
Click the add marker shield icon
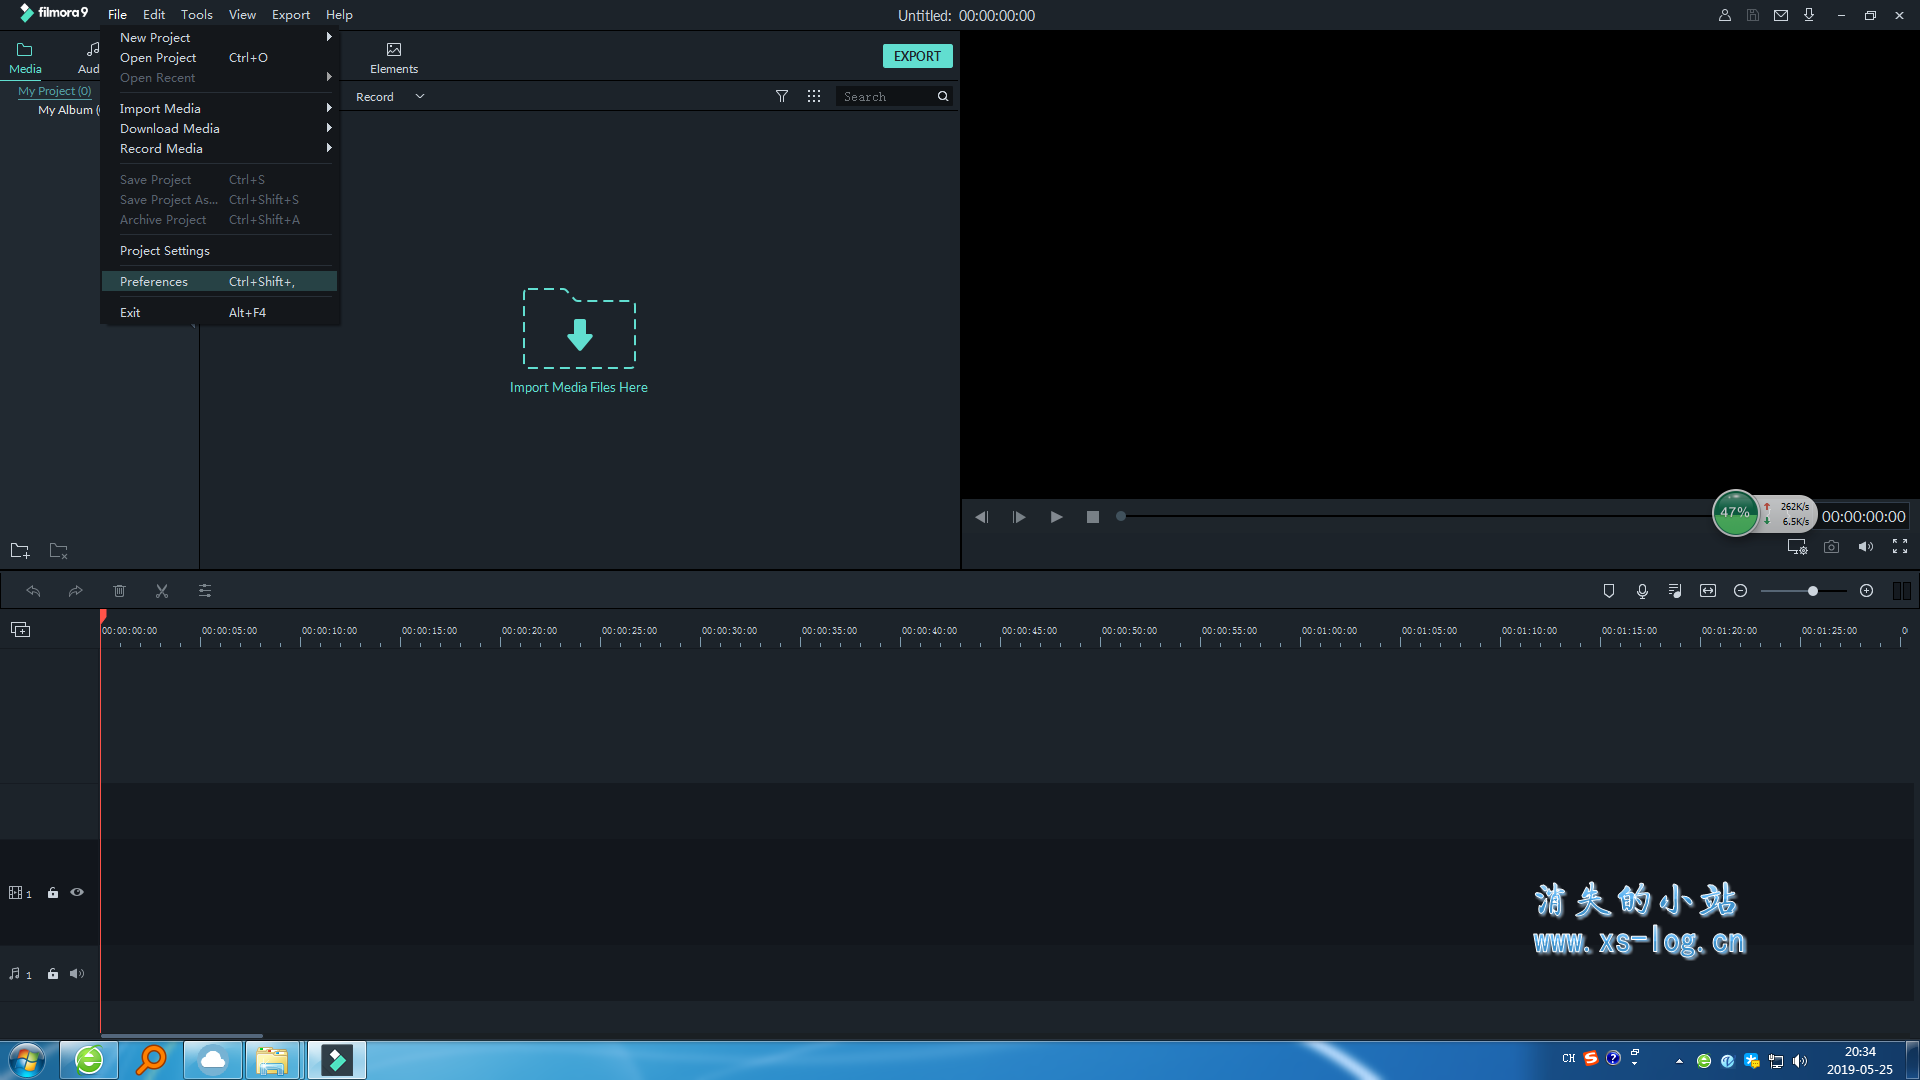click(1609, 591)
